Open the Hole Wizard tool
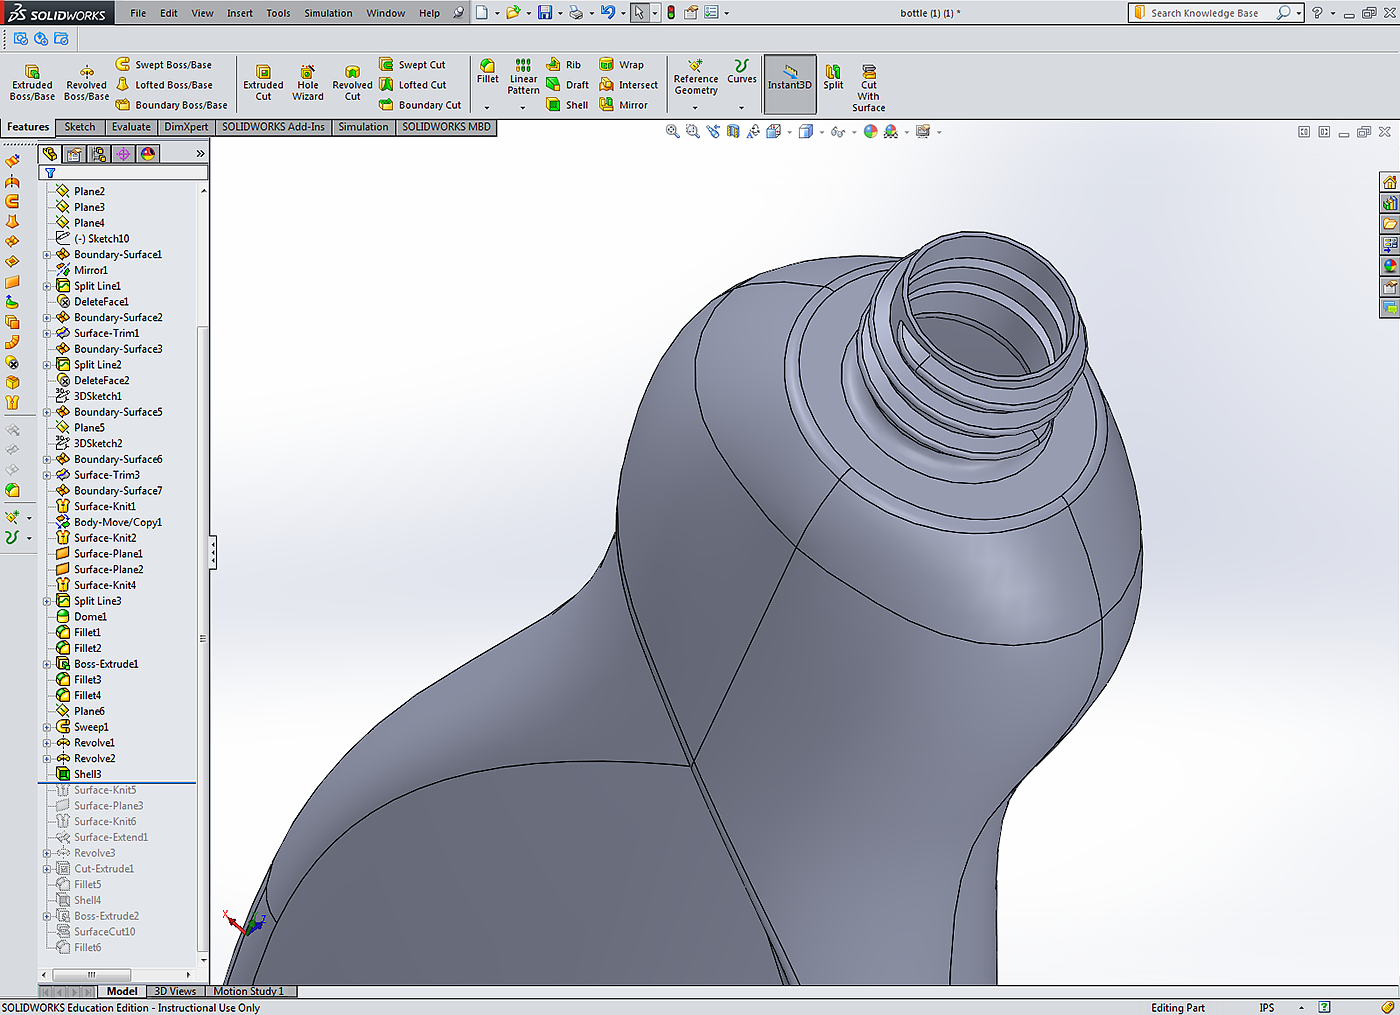1400x1015 pixels. point(308,82)
